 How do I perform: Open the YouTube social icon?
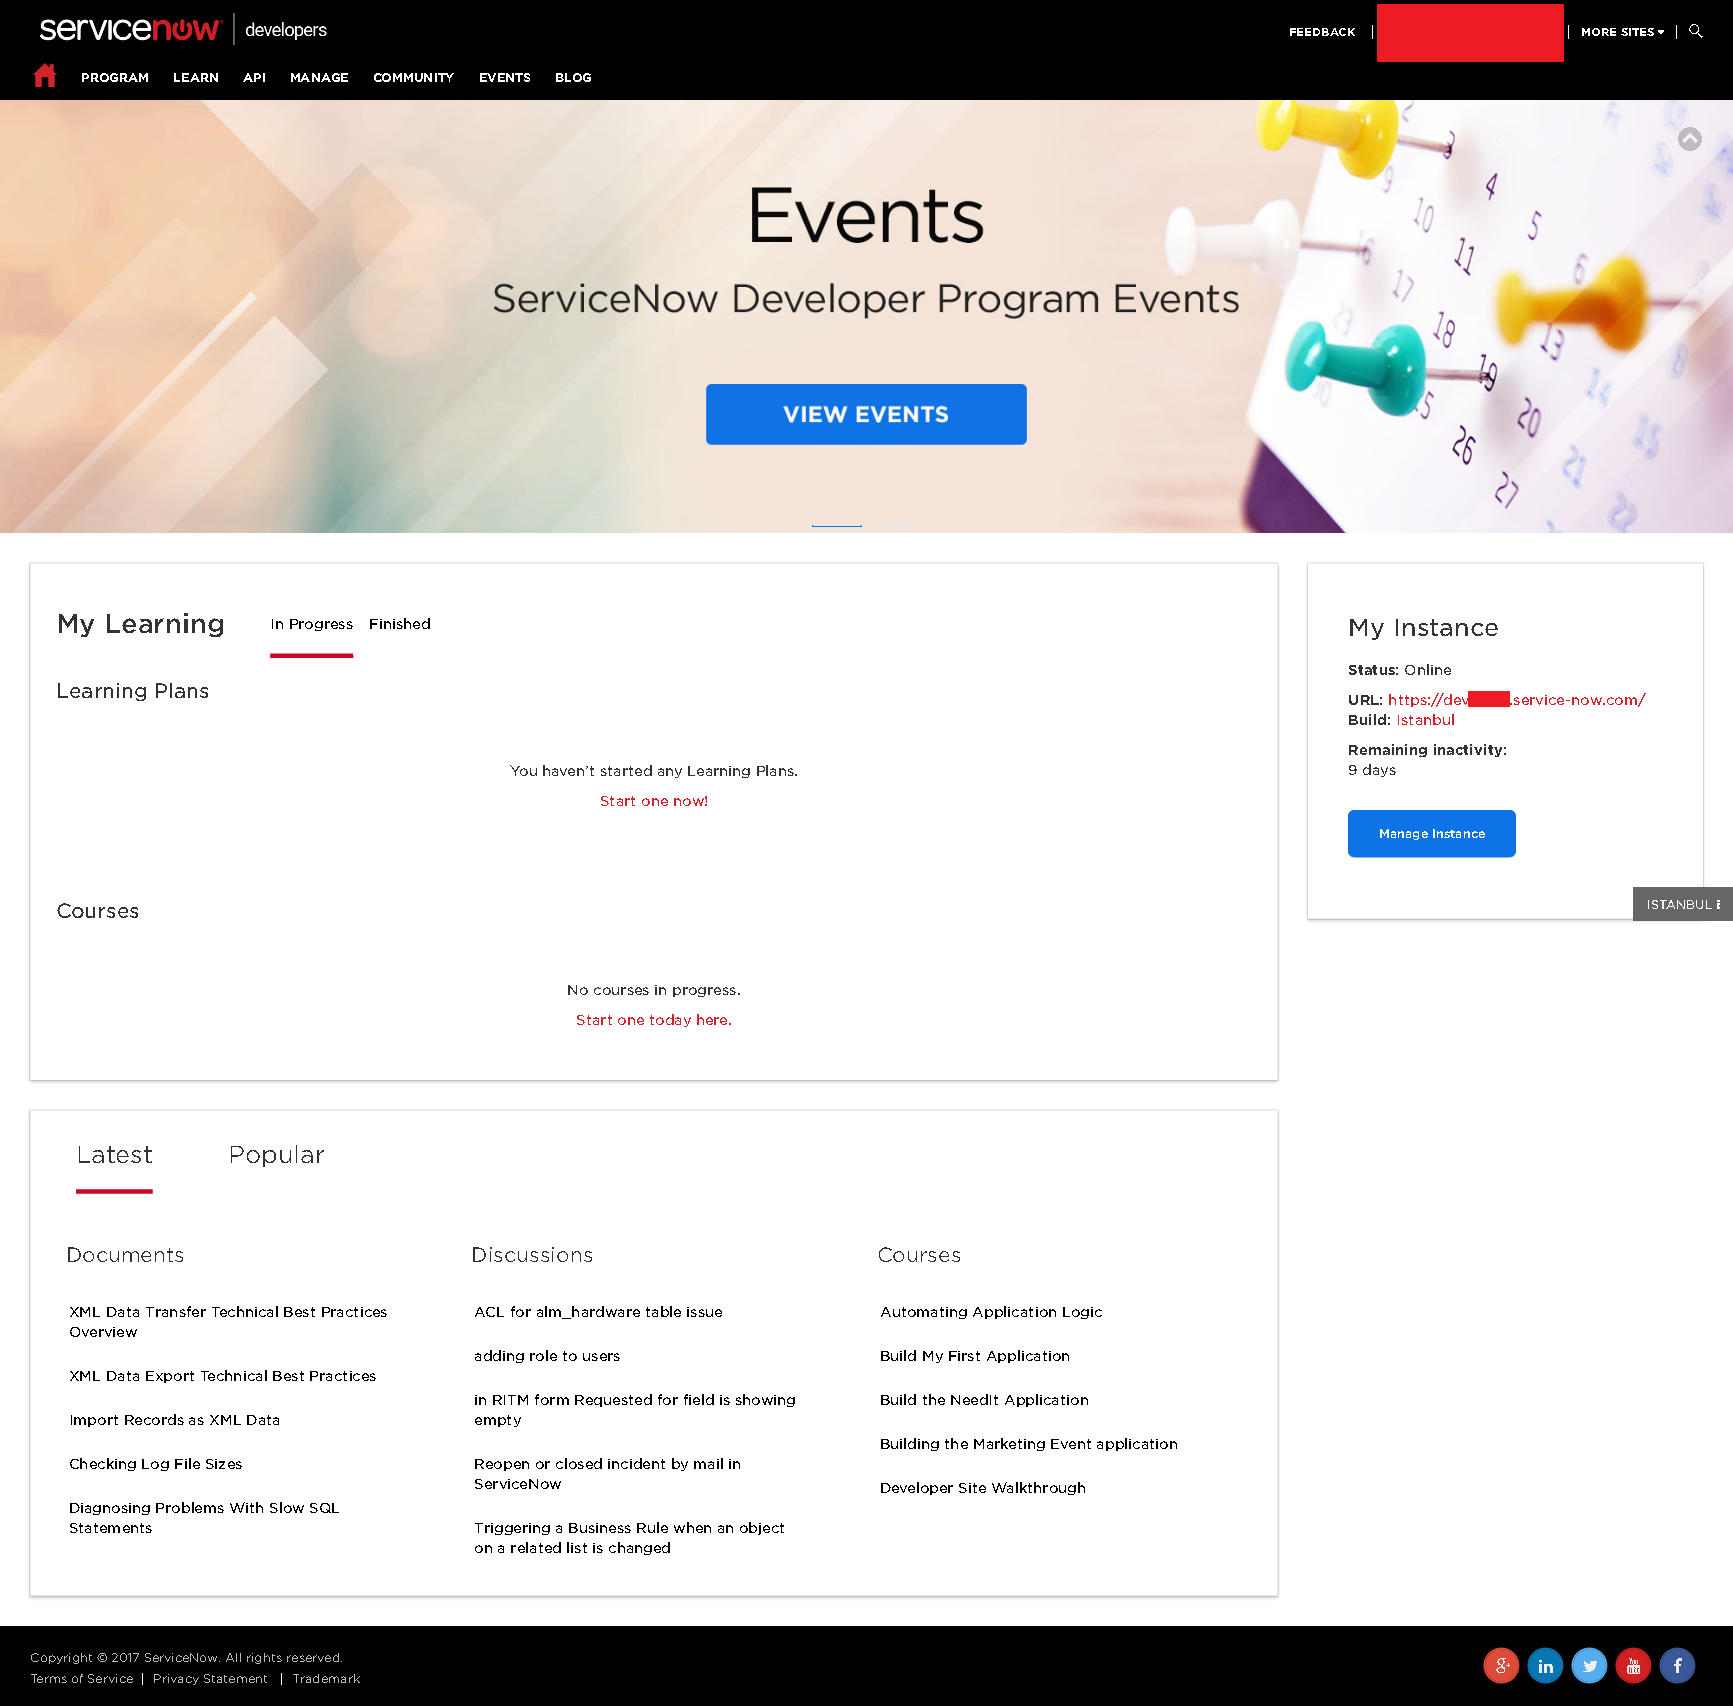[x=1633, y=1665]
